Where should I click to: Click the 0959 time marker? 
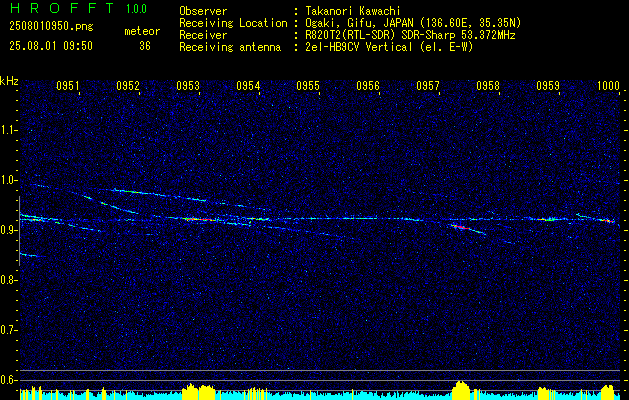pos(548,85)
